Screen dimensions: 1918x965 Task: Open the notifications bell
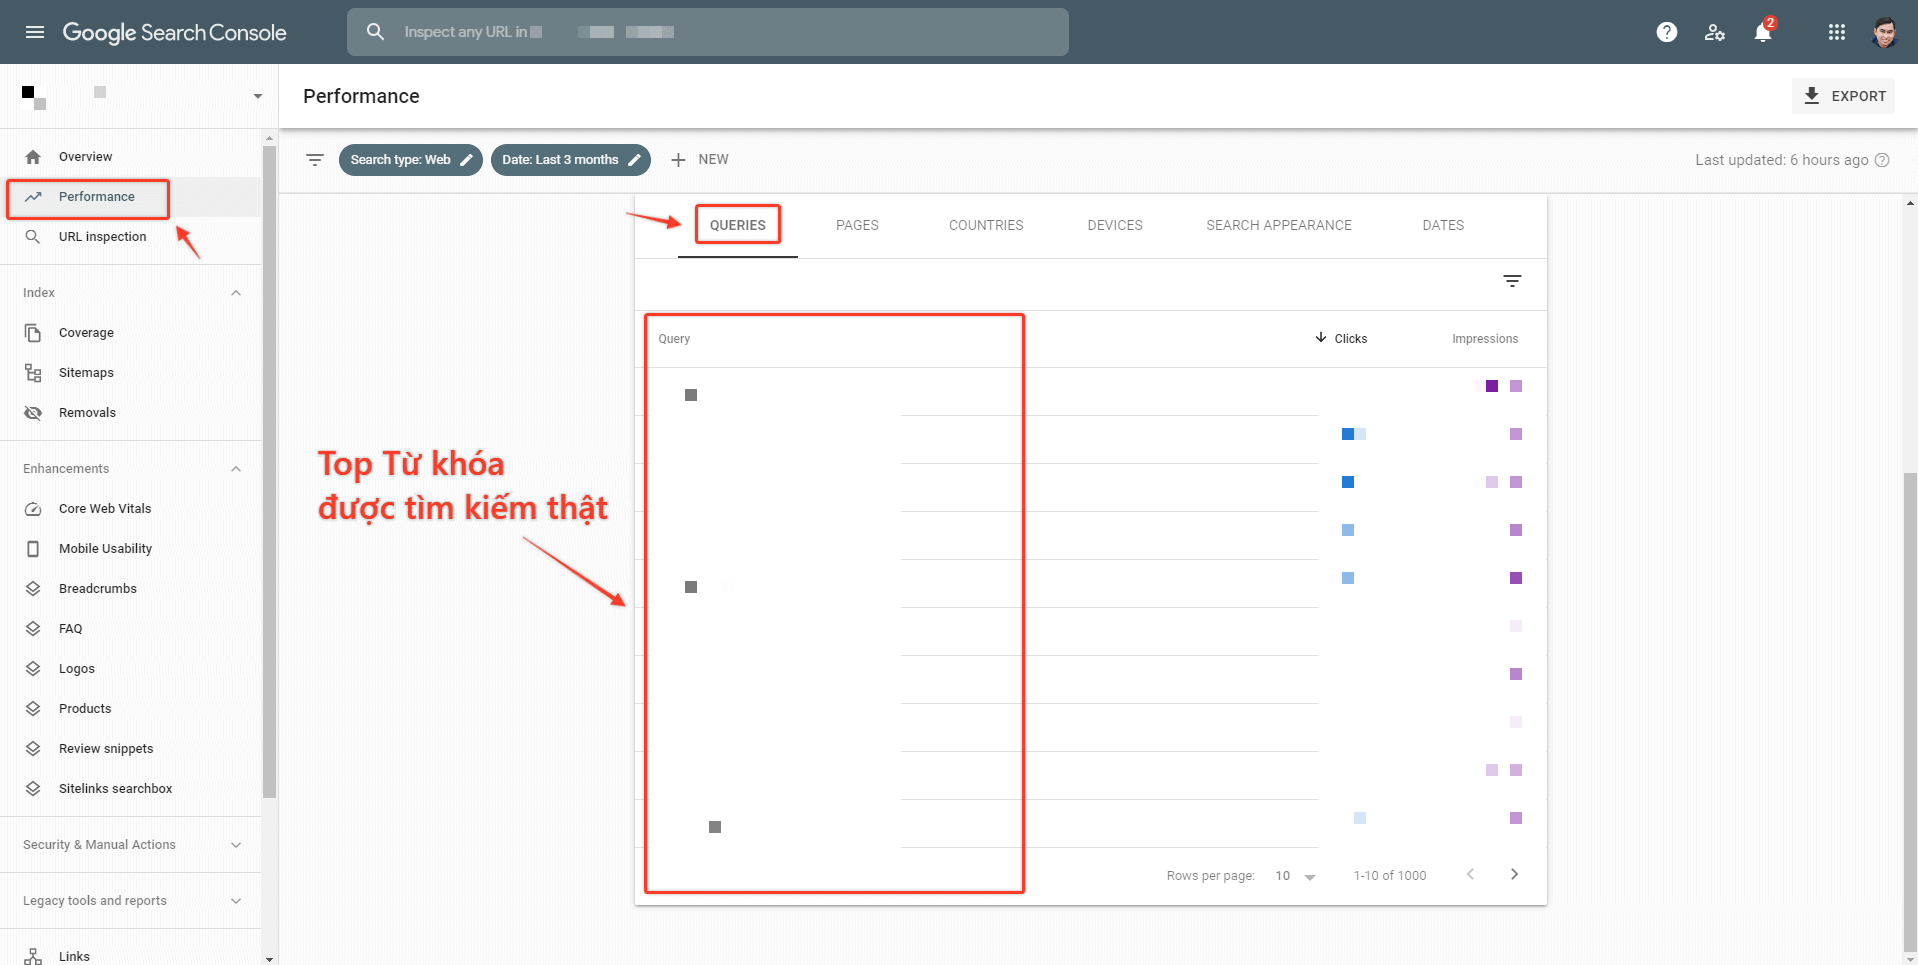click(1763, 32)
